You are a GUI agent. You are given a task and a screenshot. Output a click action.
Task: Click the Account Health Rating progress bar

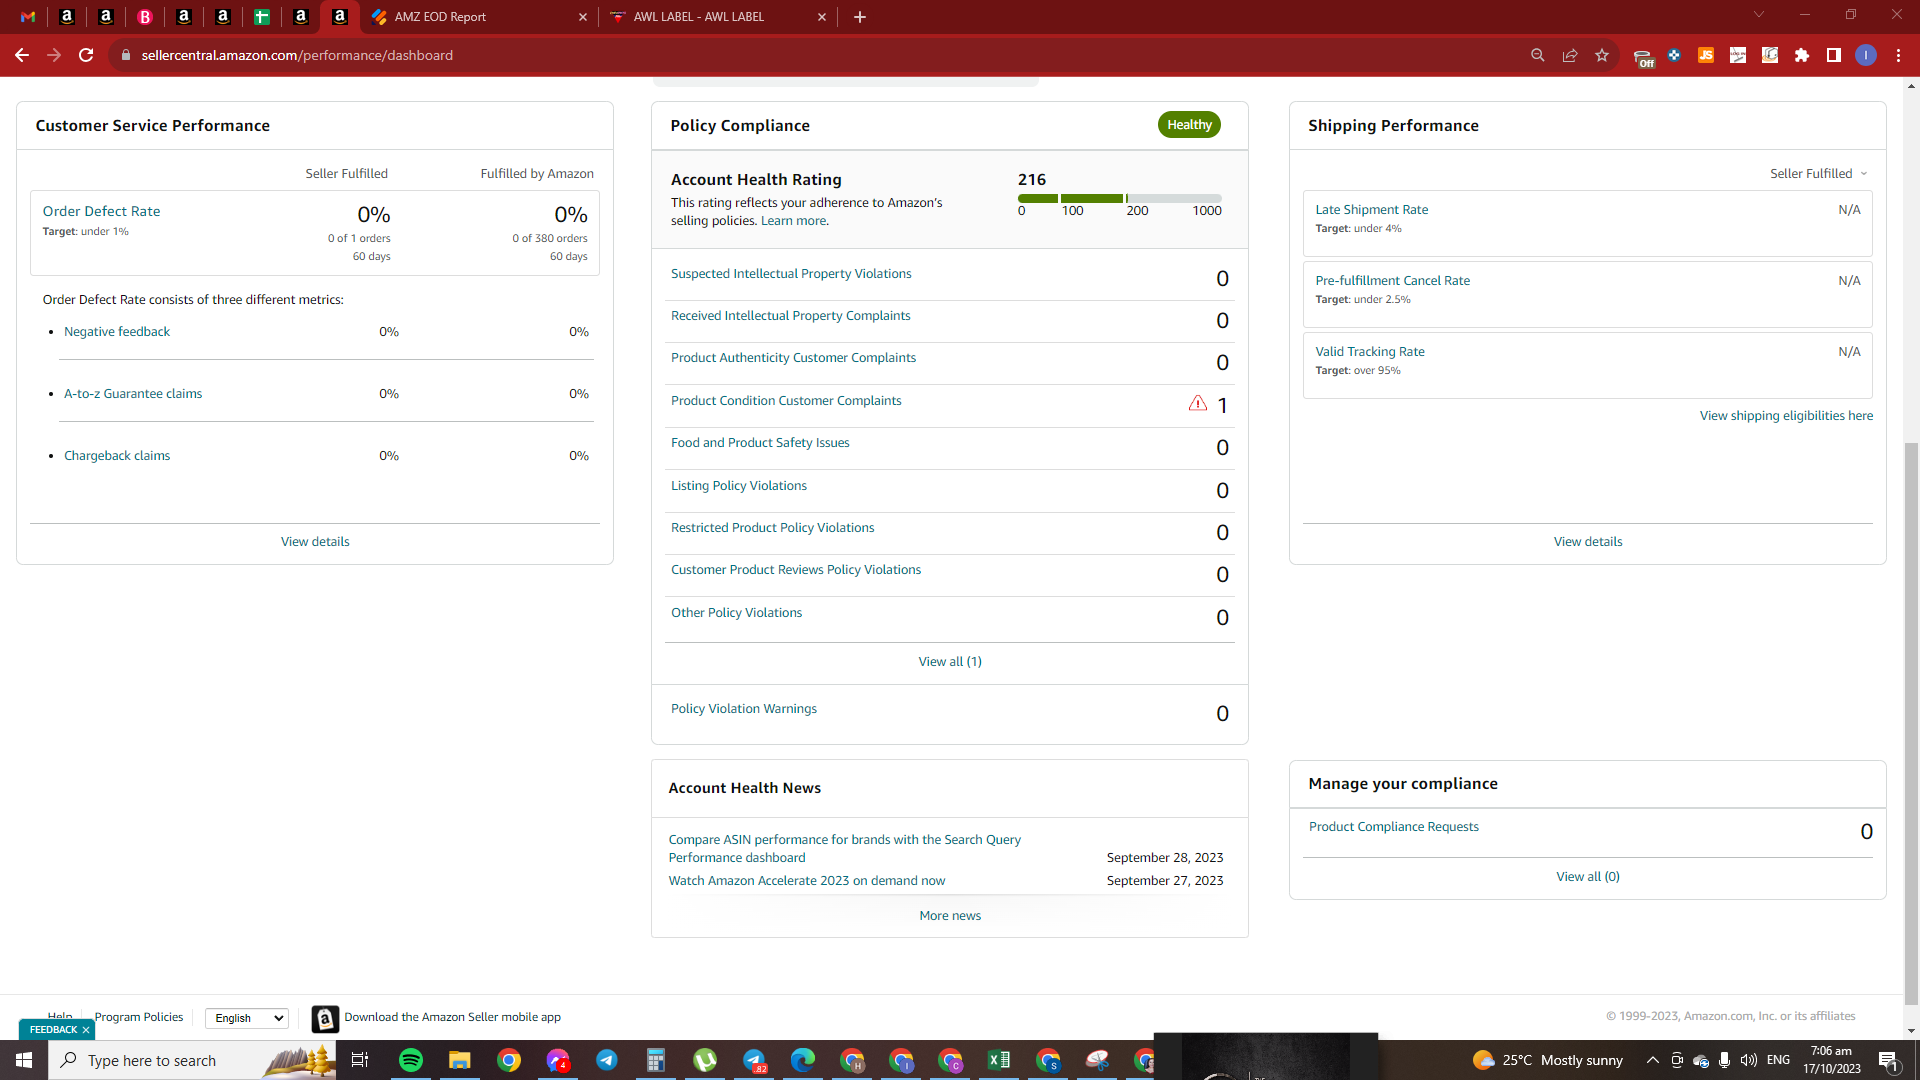pyautogui.click(x=1120, y=198)
